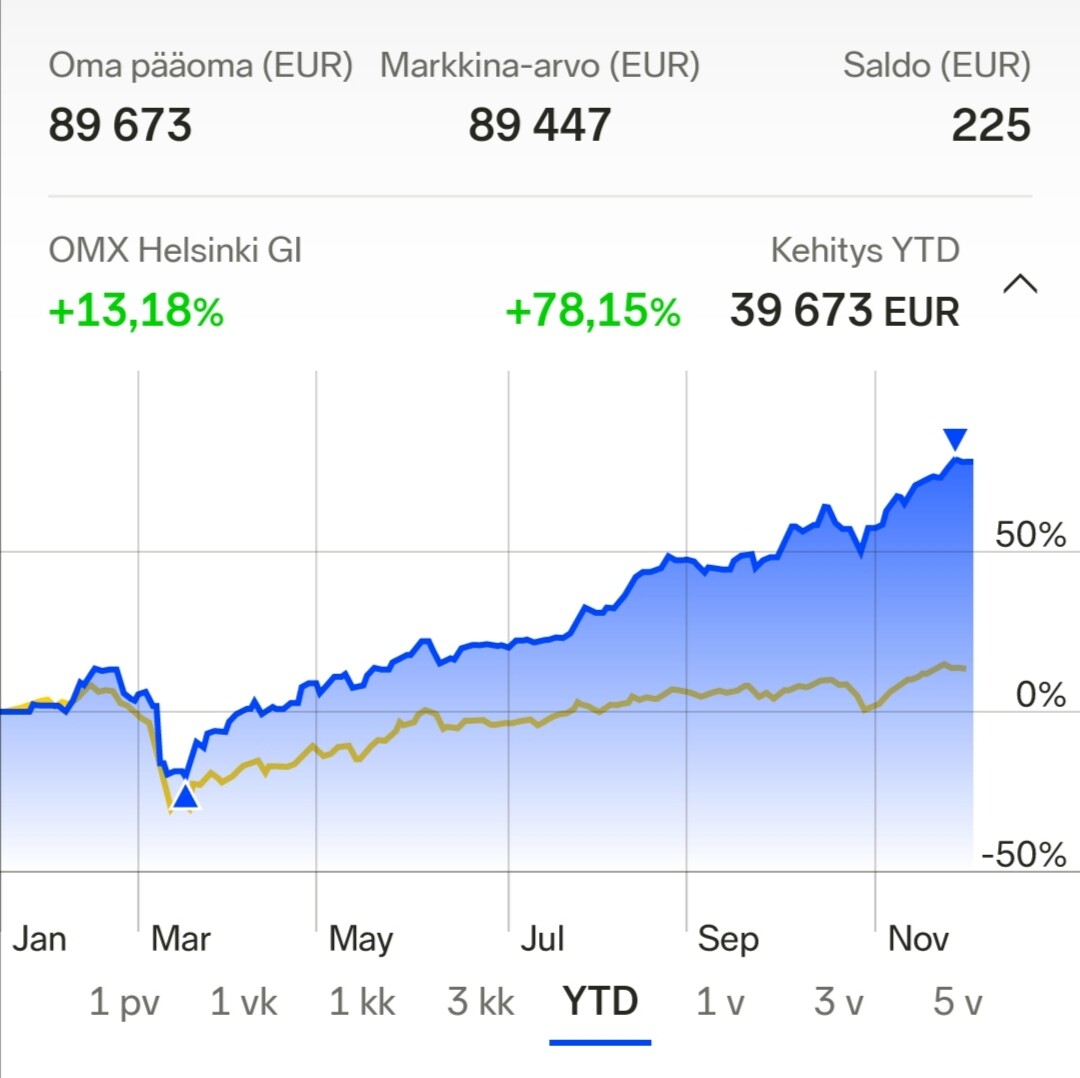Switch to the 5 v view
The height and width of the screenshot is (1078, 1080).
tap(958, 1002)
